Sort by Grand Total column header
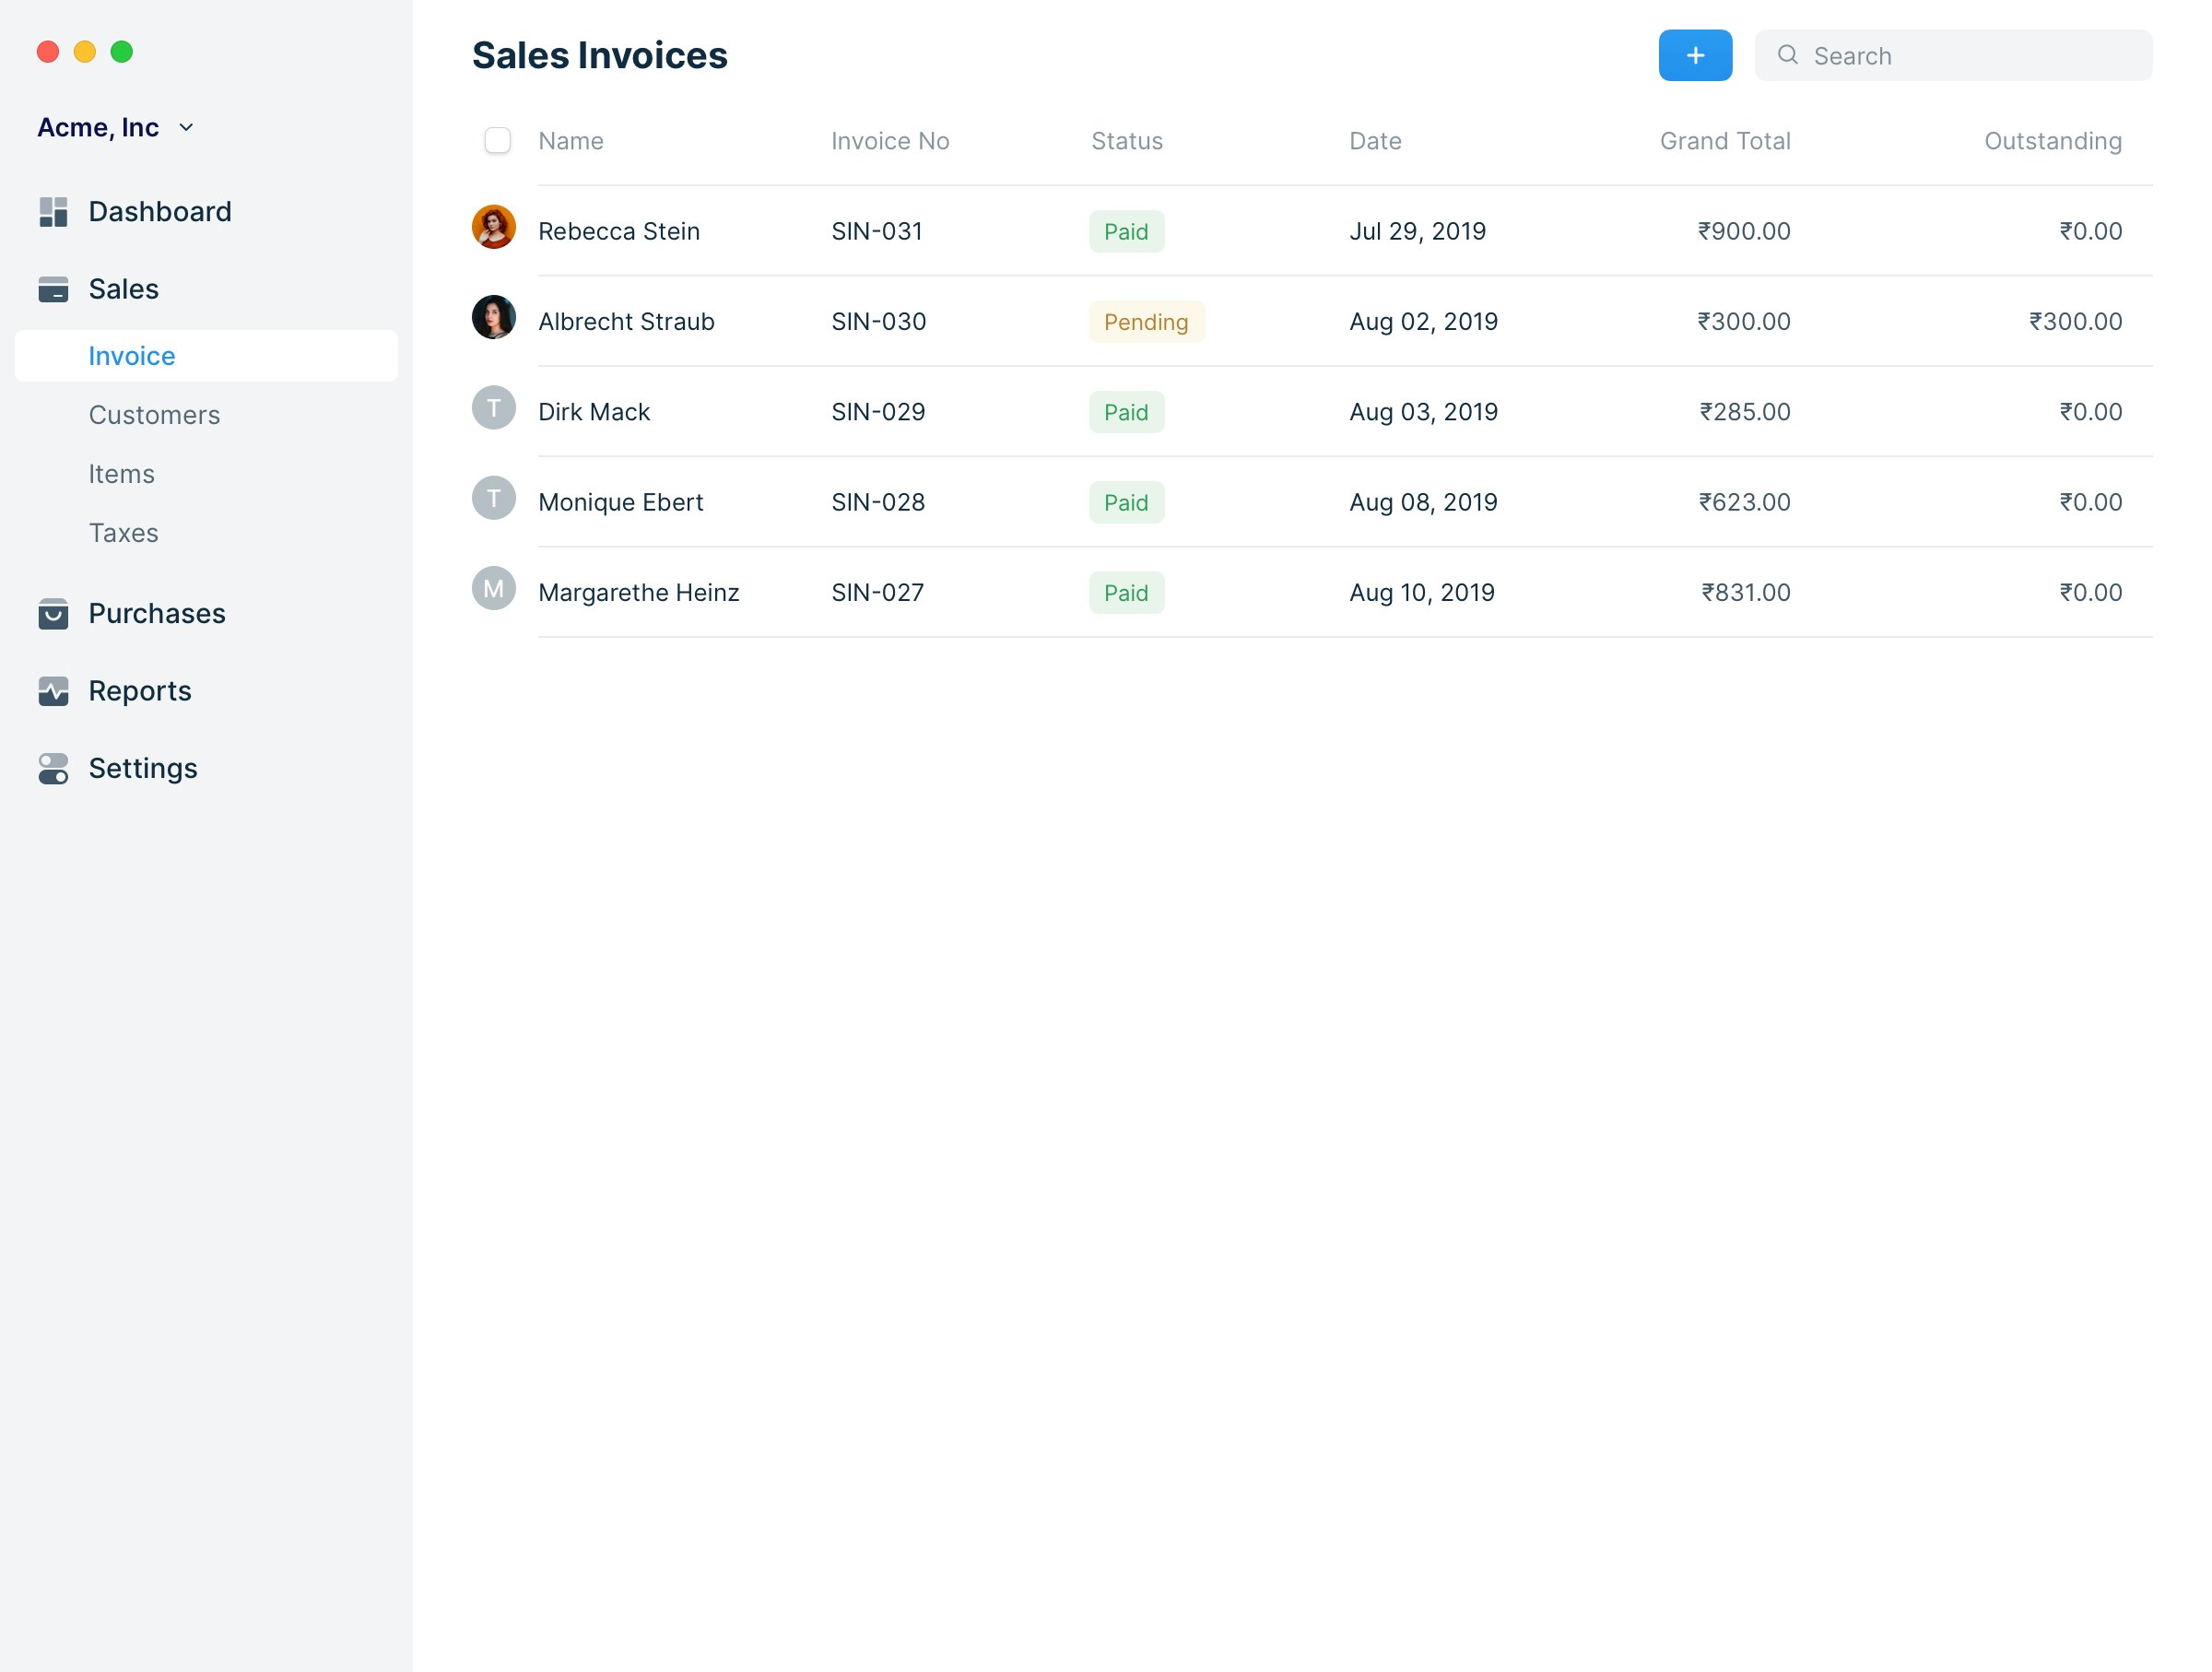Image resolution: width=2212 pixels, height=1672 pixels. 1724,141
